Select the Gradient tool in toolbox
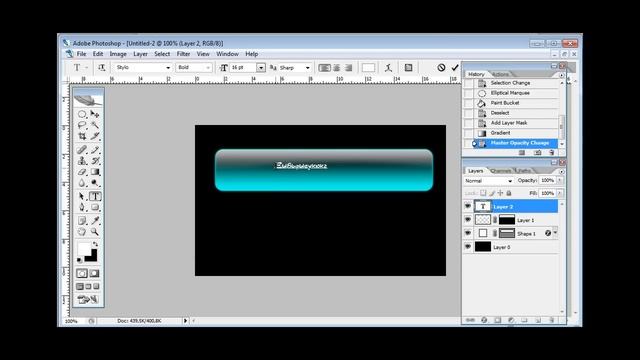 pyautogui.click(x=95, y=172)
